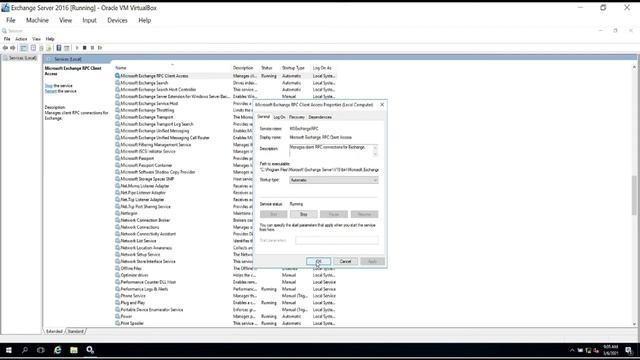The height and width of the screenshot is (360, 640).
Task: Click the taskbar search magnifier icon
Action: pyautogui.click(x=25, y=350)
